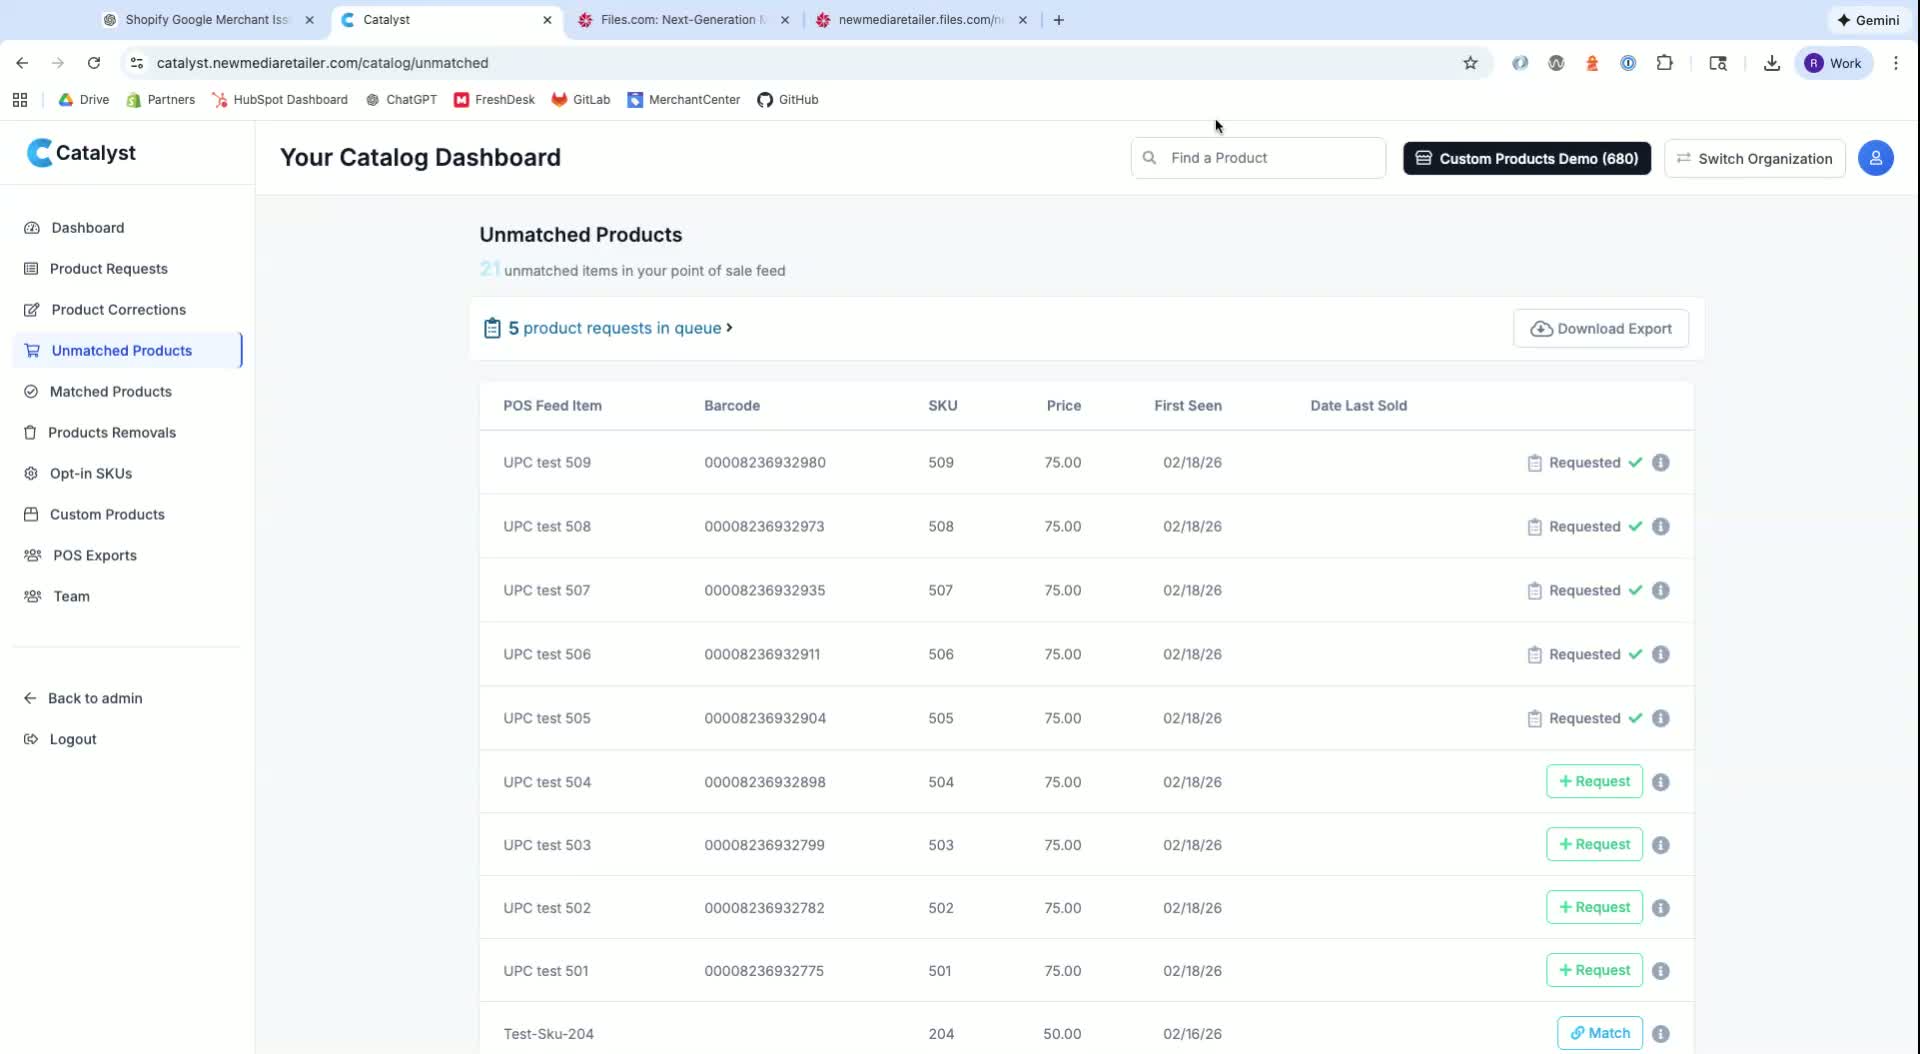This screenshot has height=1054, width=1920.
Task: Open Chrome three-dot menu
Action: (1895, 63)
